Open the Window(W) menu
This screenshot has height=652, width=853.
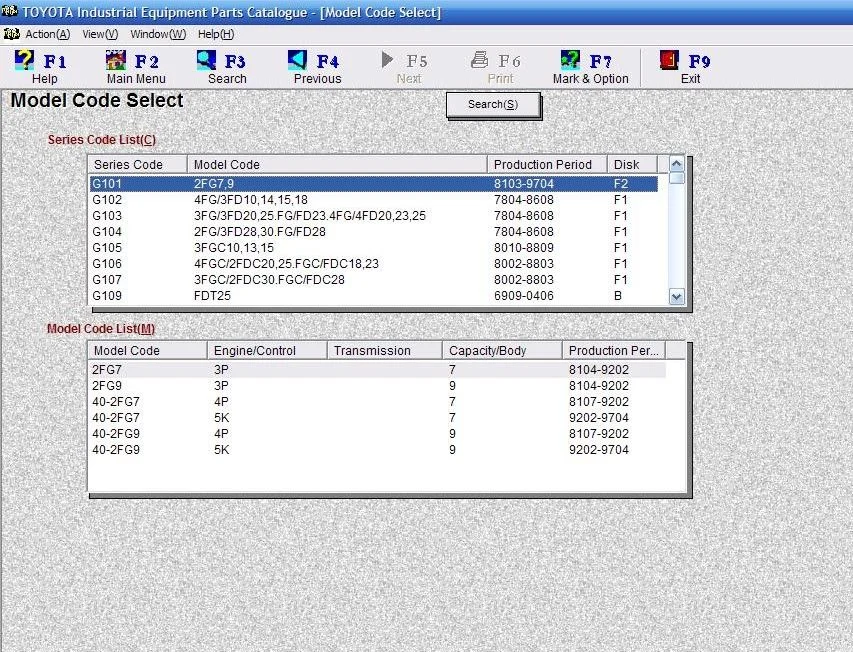158,34
